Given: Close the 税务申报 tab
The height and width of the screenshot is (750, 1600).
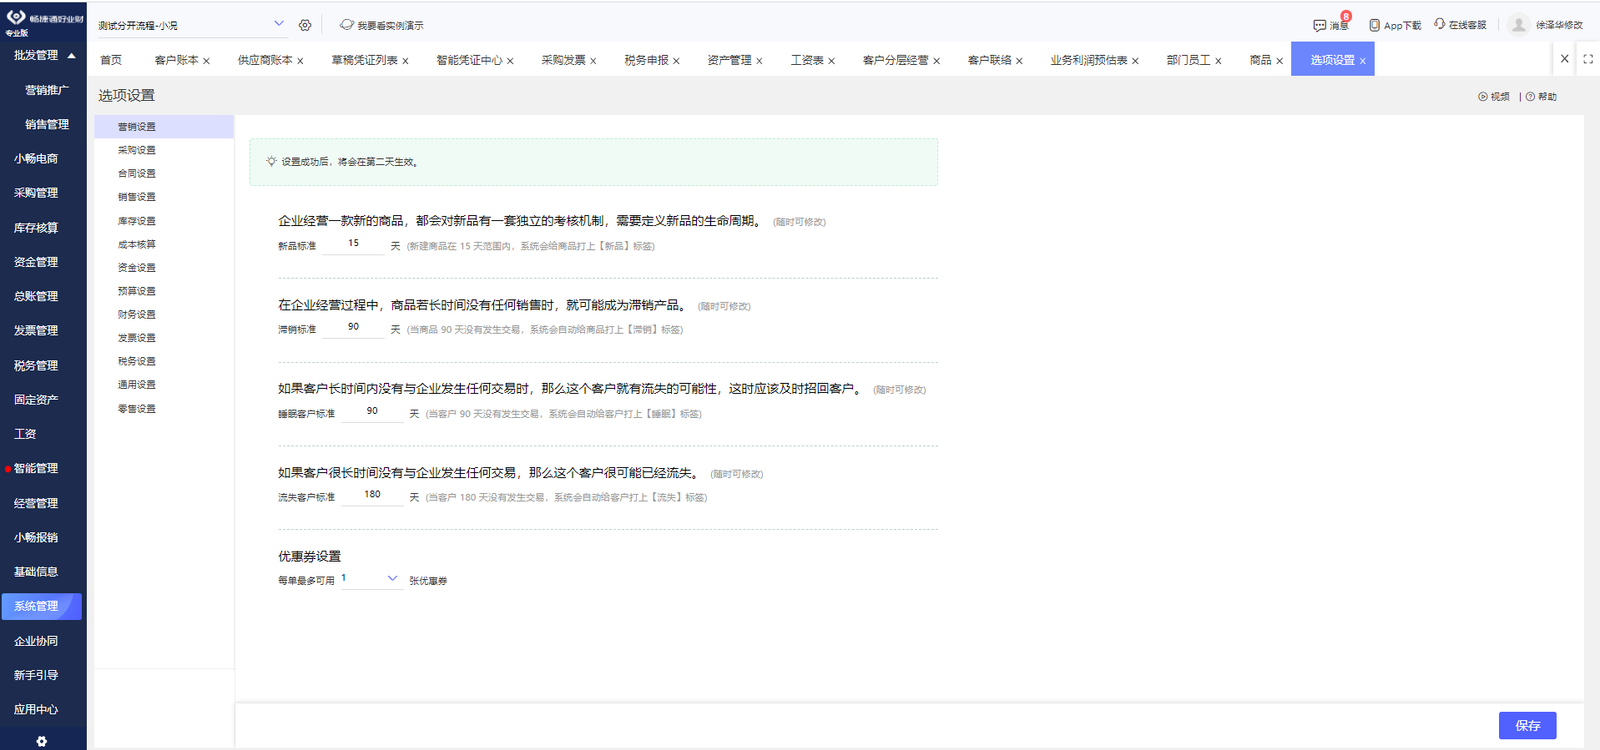Looking at the screenshot, I should tap(676, 61).
